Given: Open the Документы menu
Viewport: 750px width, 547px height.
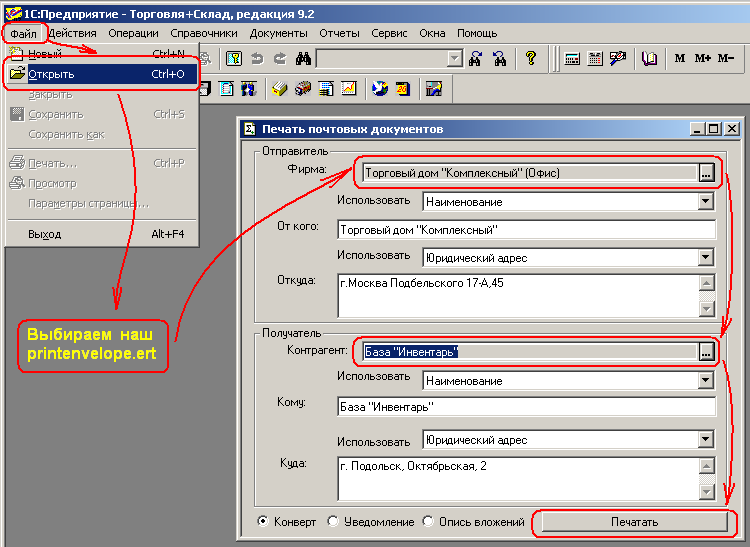Looking at the screenshot, I should pyautogui.click(x=278, y=33).
